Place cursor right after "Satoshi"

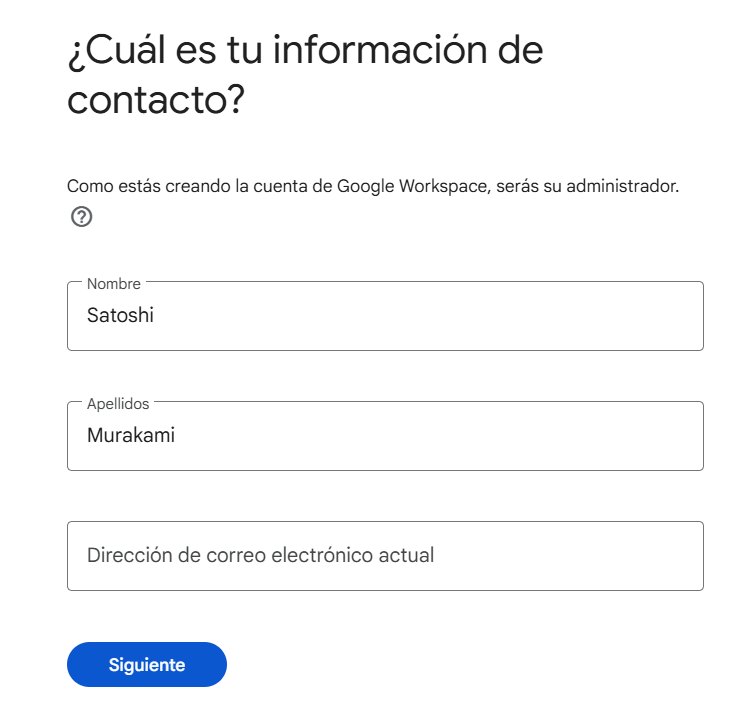[155, 315]
